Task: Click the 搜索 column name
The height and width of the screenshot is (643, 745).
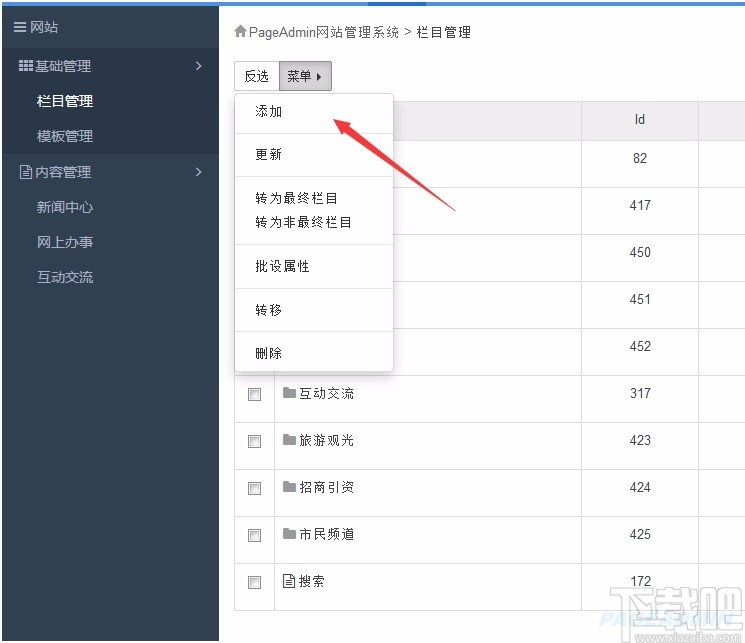Action: pos(312,581)
